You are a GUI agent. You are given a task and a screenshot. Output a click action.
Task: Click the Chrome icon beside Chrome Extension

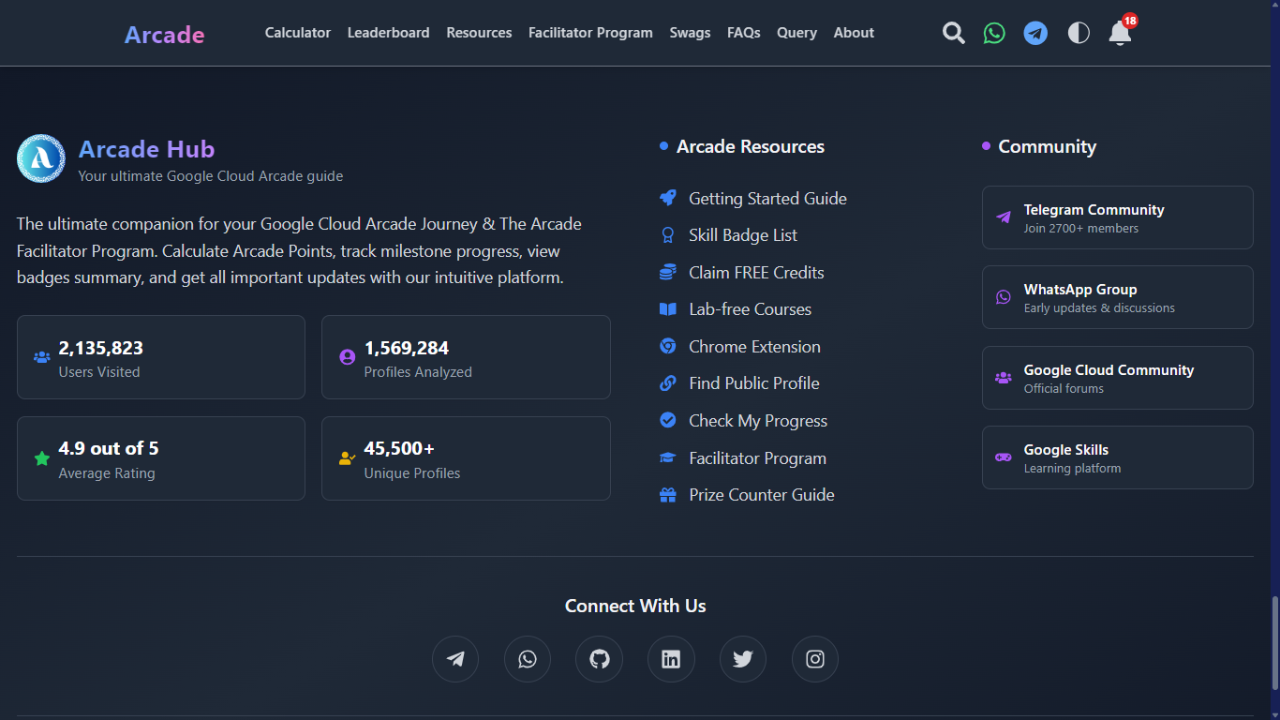668,346
